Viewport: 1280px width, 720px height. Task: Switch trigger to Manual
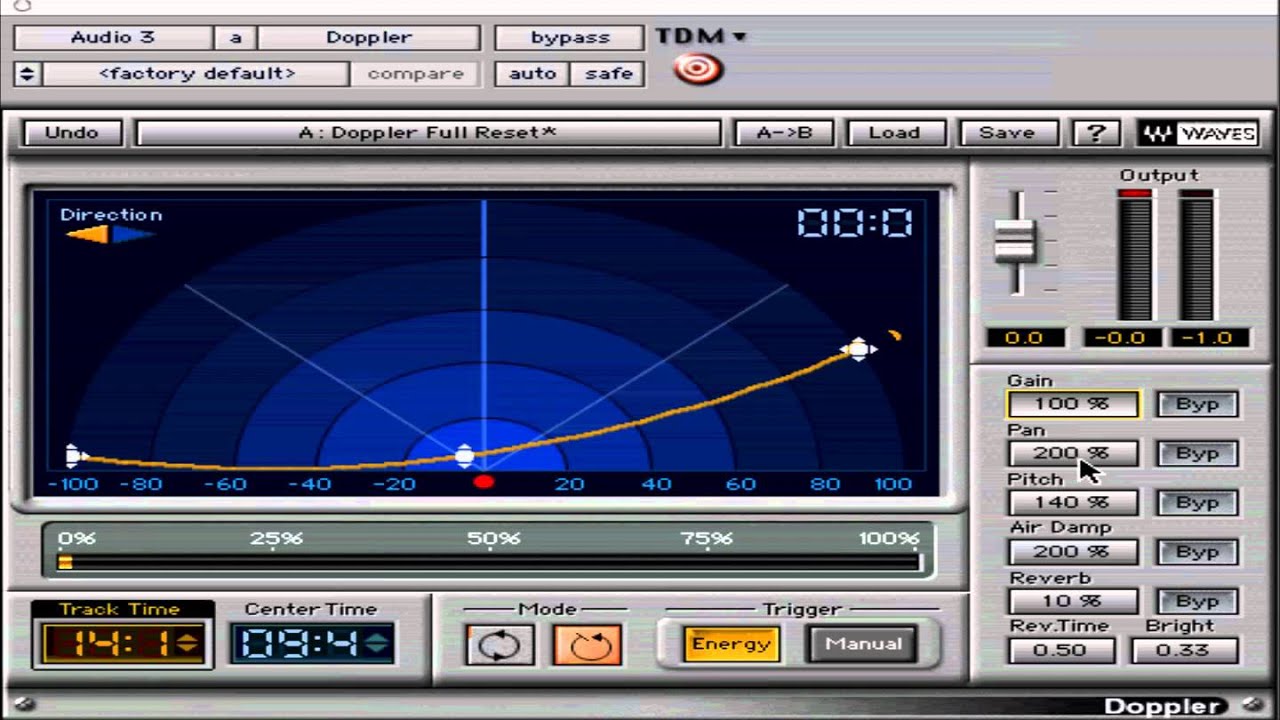point(863,643)
